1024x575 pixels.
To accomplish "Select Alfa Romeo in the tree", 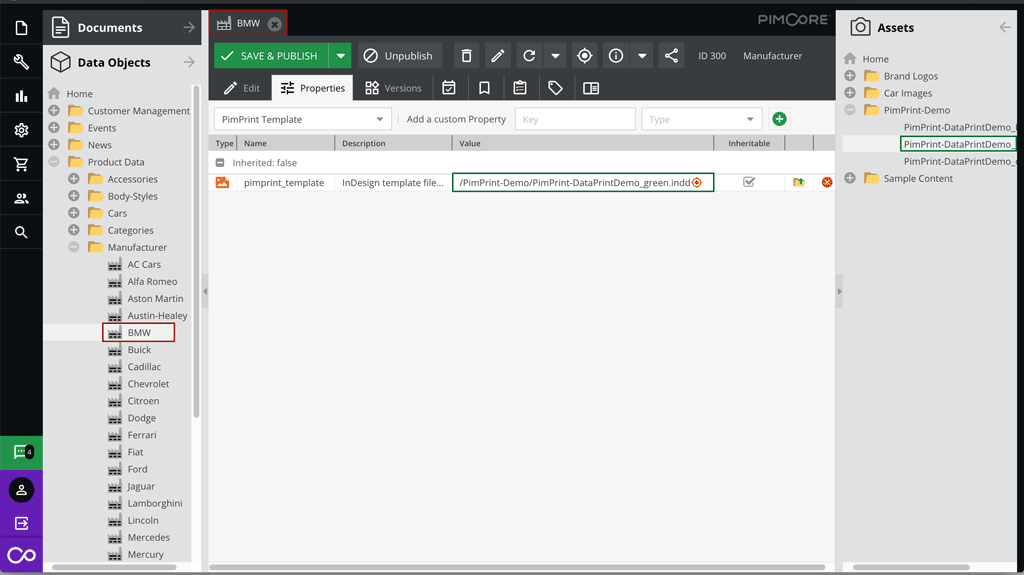I will point(152,282).
